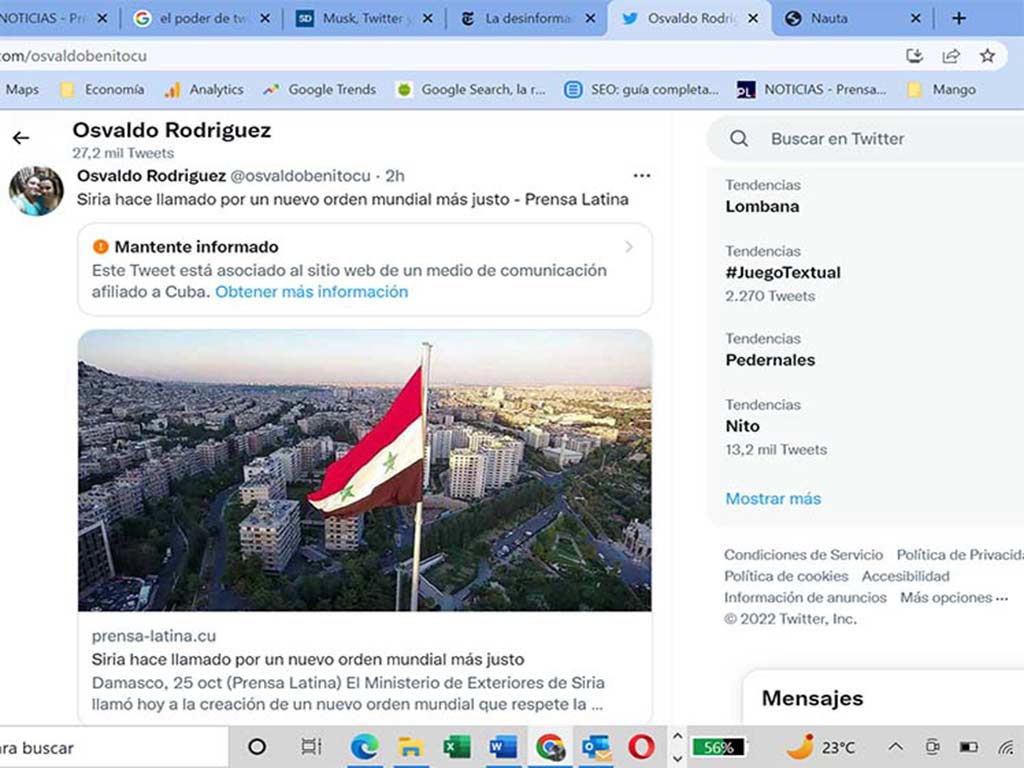
Task: Click Osvaldo Rodriguez profile avatar
Action: [x=36, y=190]
